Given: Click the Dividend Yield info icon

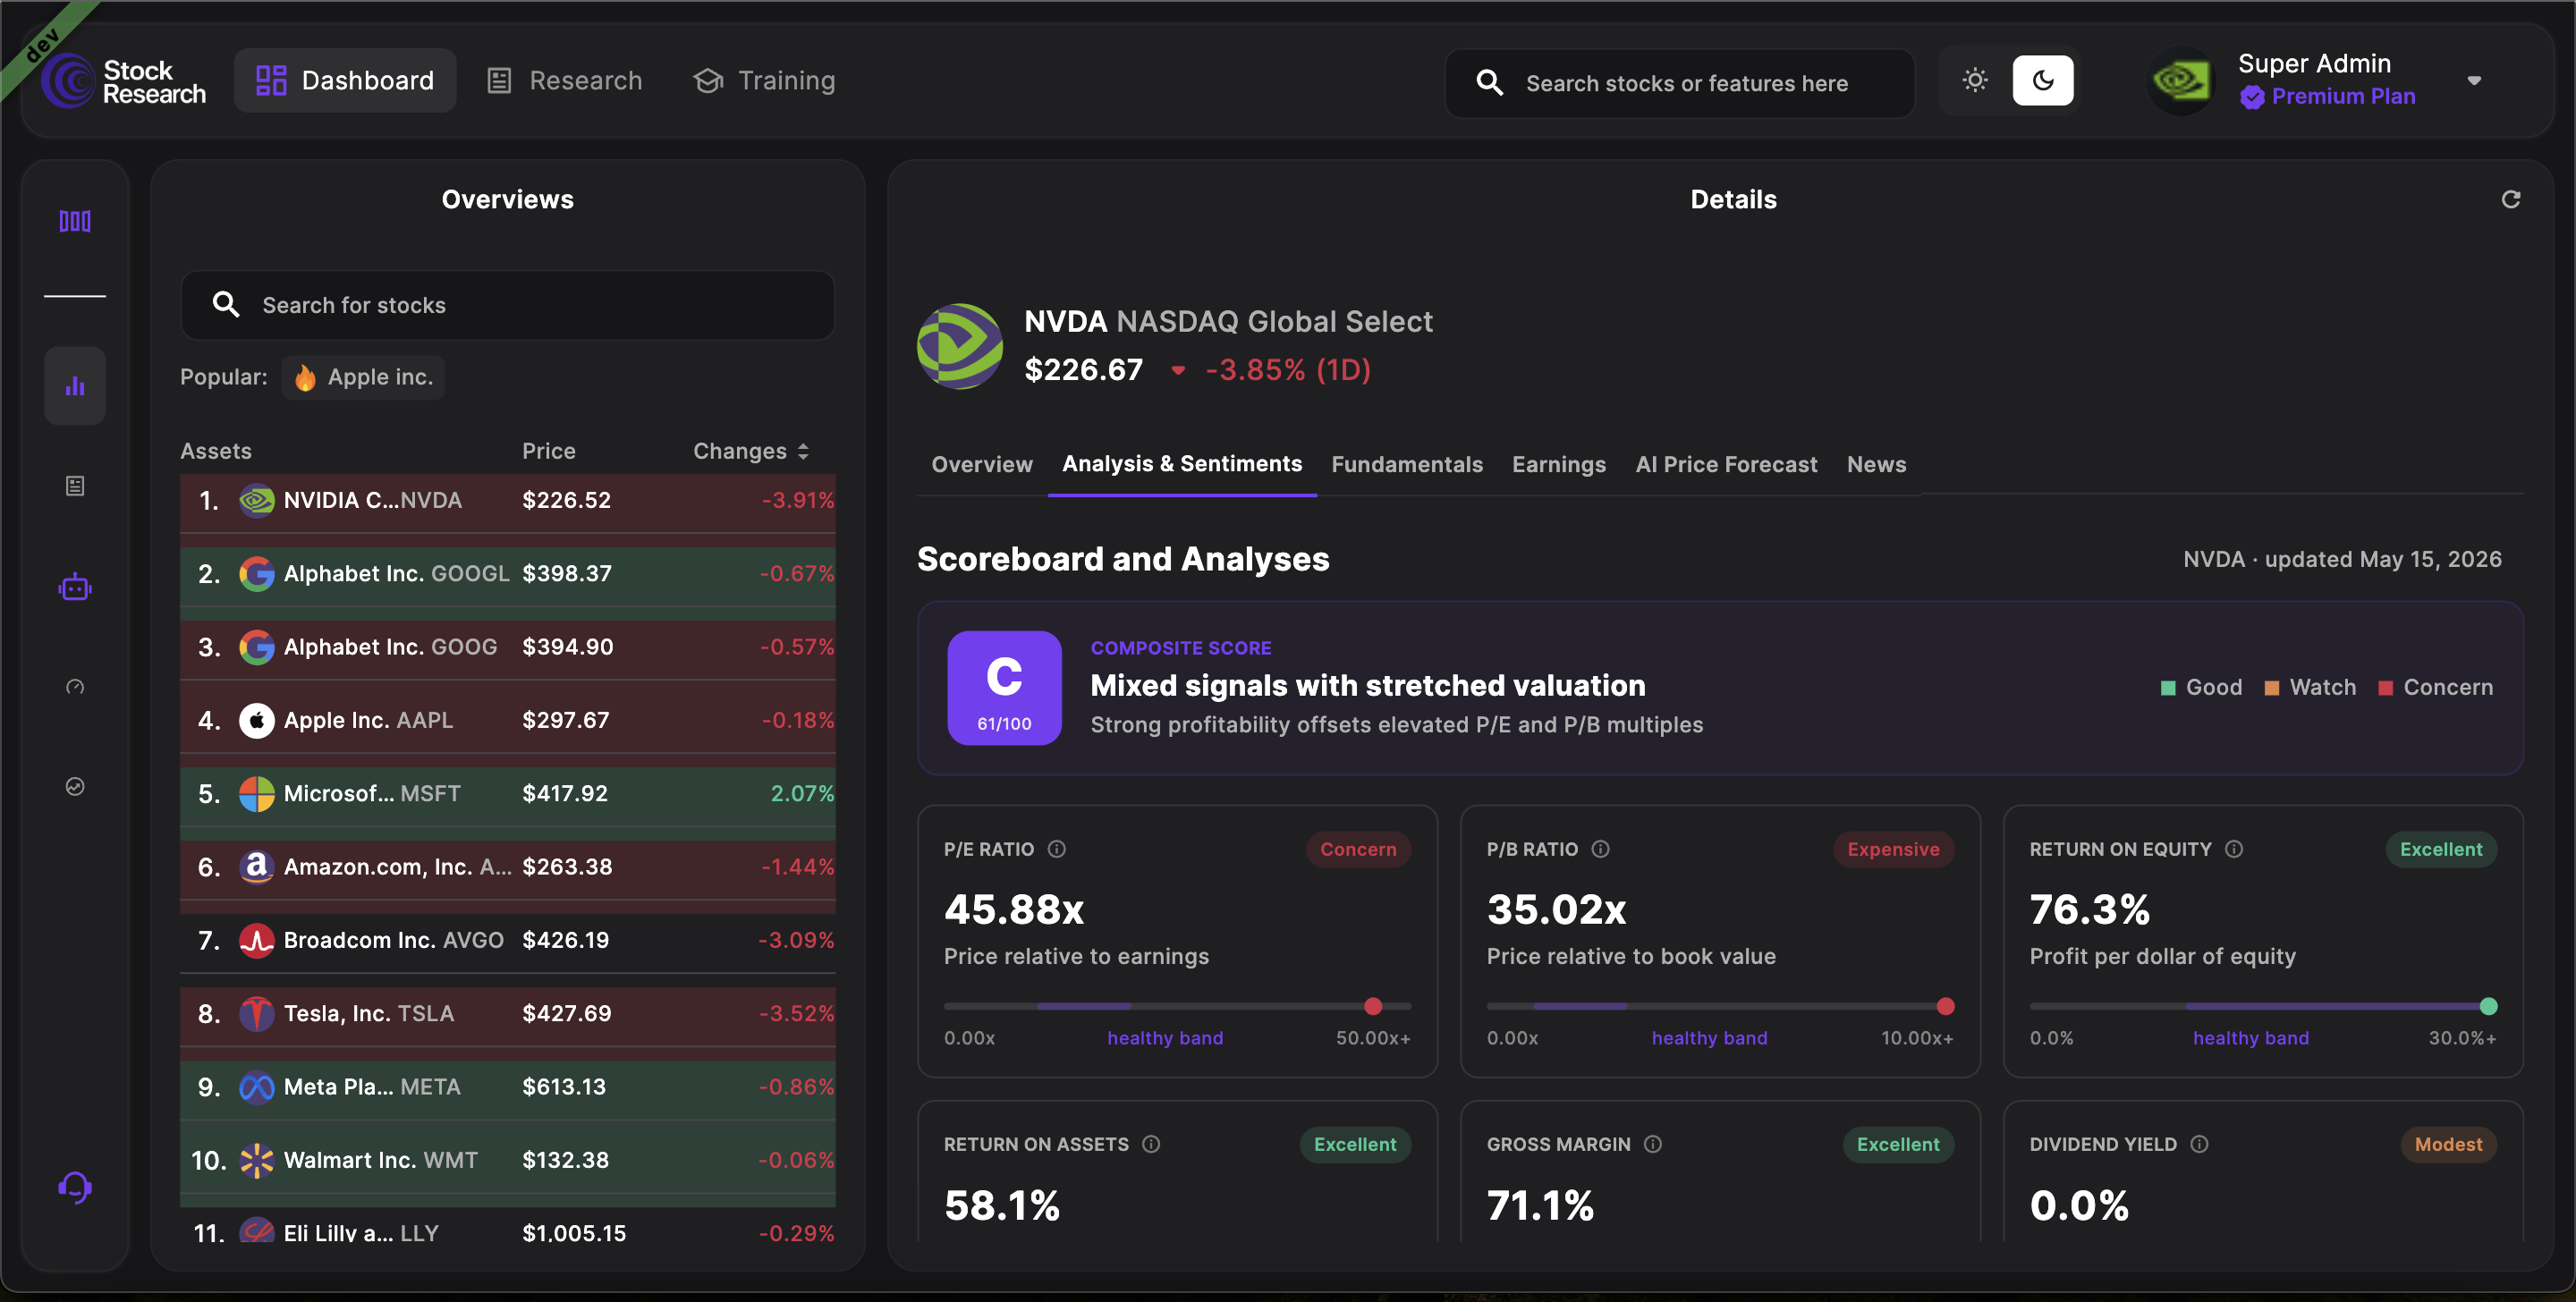Looking at the screenshot, I should (2198, 1144).
